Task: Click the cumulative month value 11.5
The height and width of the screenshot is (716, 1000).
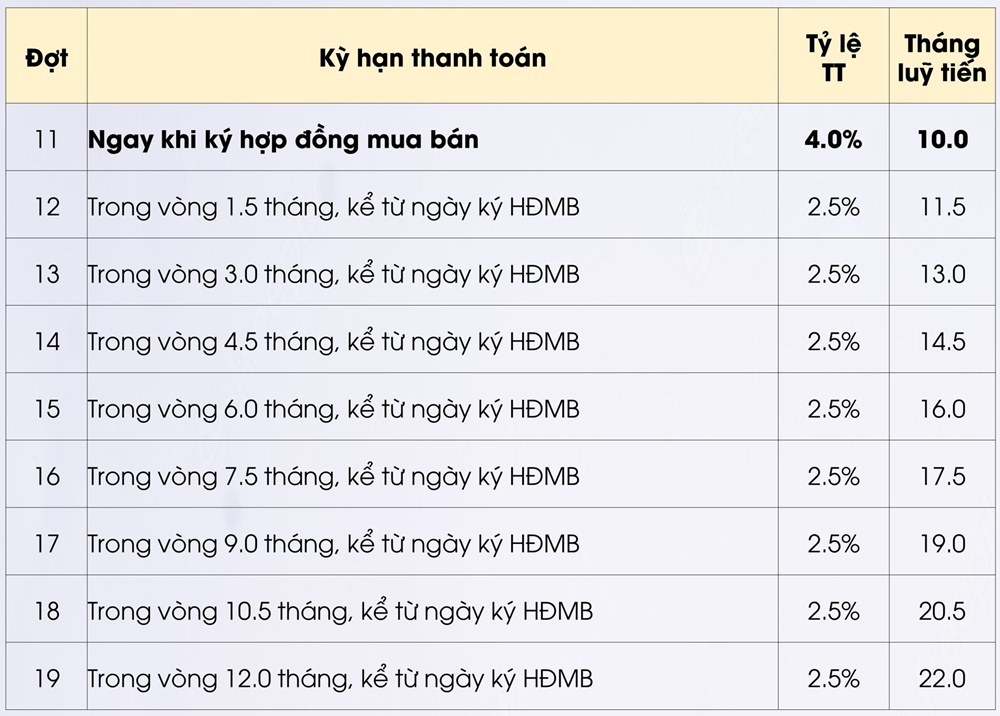Action: (943, 207)
